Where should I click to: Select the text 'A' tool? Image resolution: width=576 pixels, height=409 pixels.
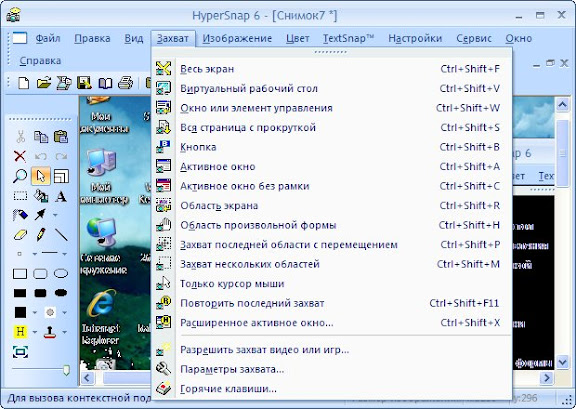coord(61,196)
